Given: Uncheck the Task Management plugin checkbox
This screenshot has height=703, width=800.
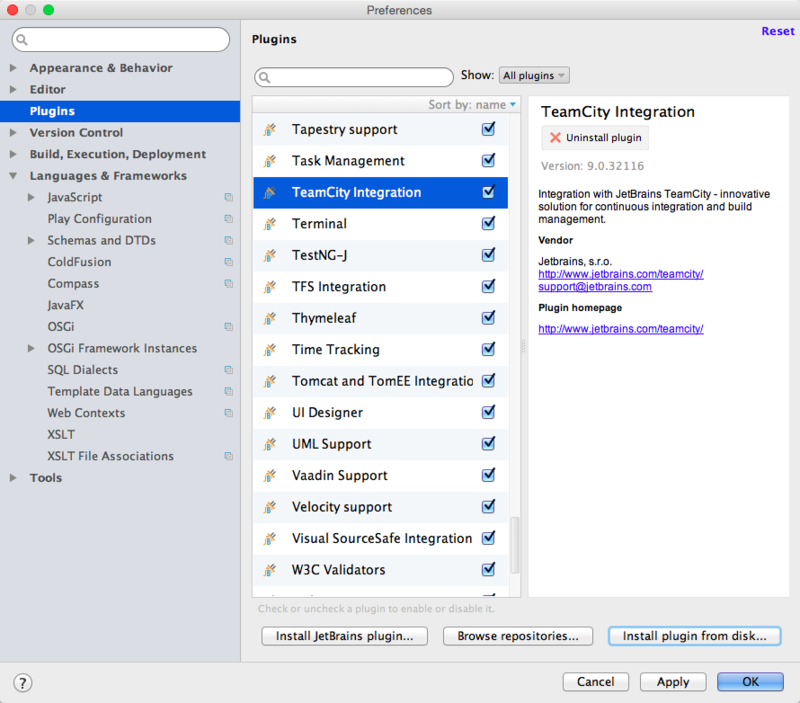Looking at the screenshot, I should [488, 161].
